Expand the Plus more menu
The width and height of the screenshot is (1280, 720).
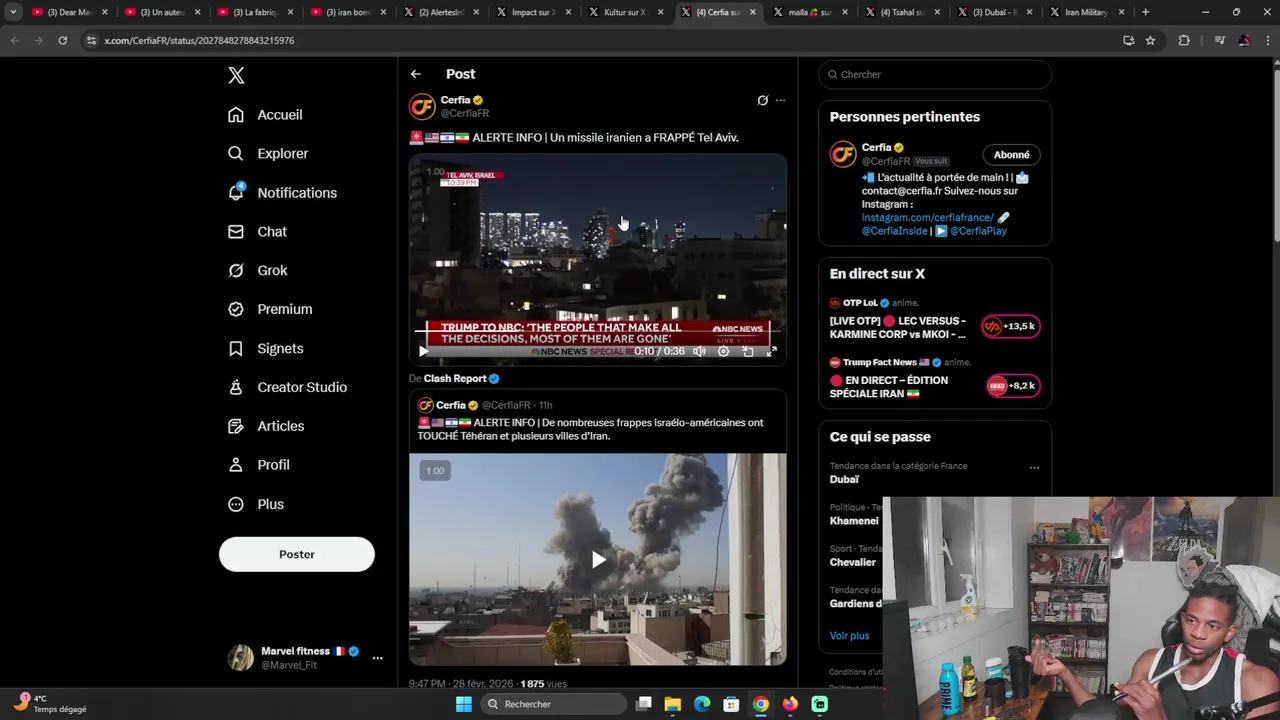click(x=256, y=505)
